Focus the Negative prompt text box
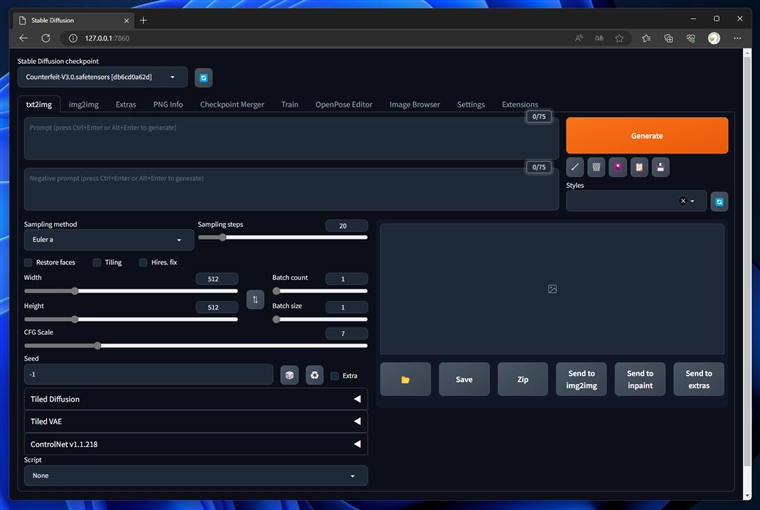 291,189
